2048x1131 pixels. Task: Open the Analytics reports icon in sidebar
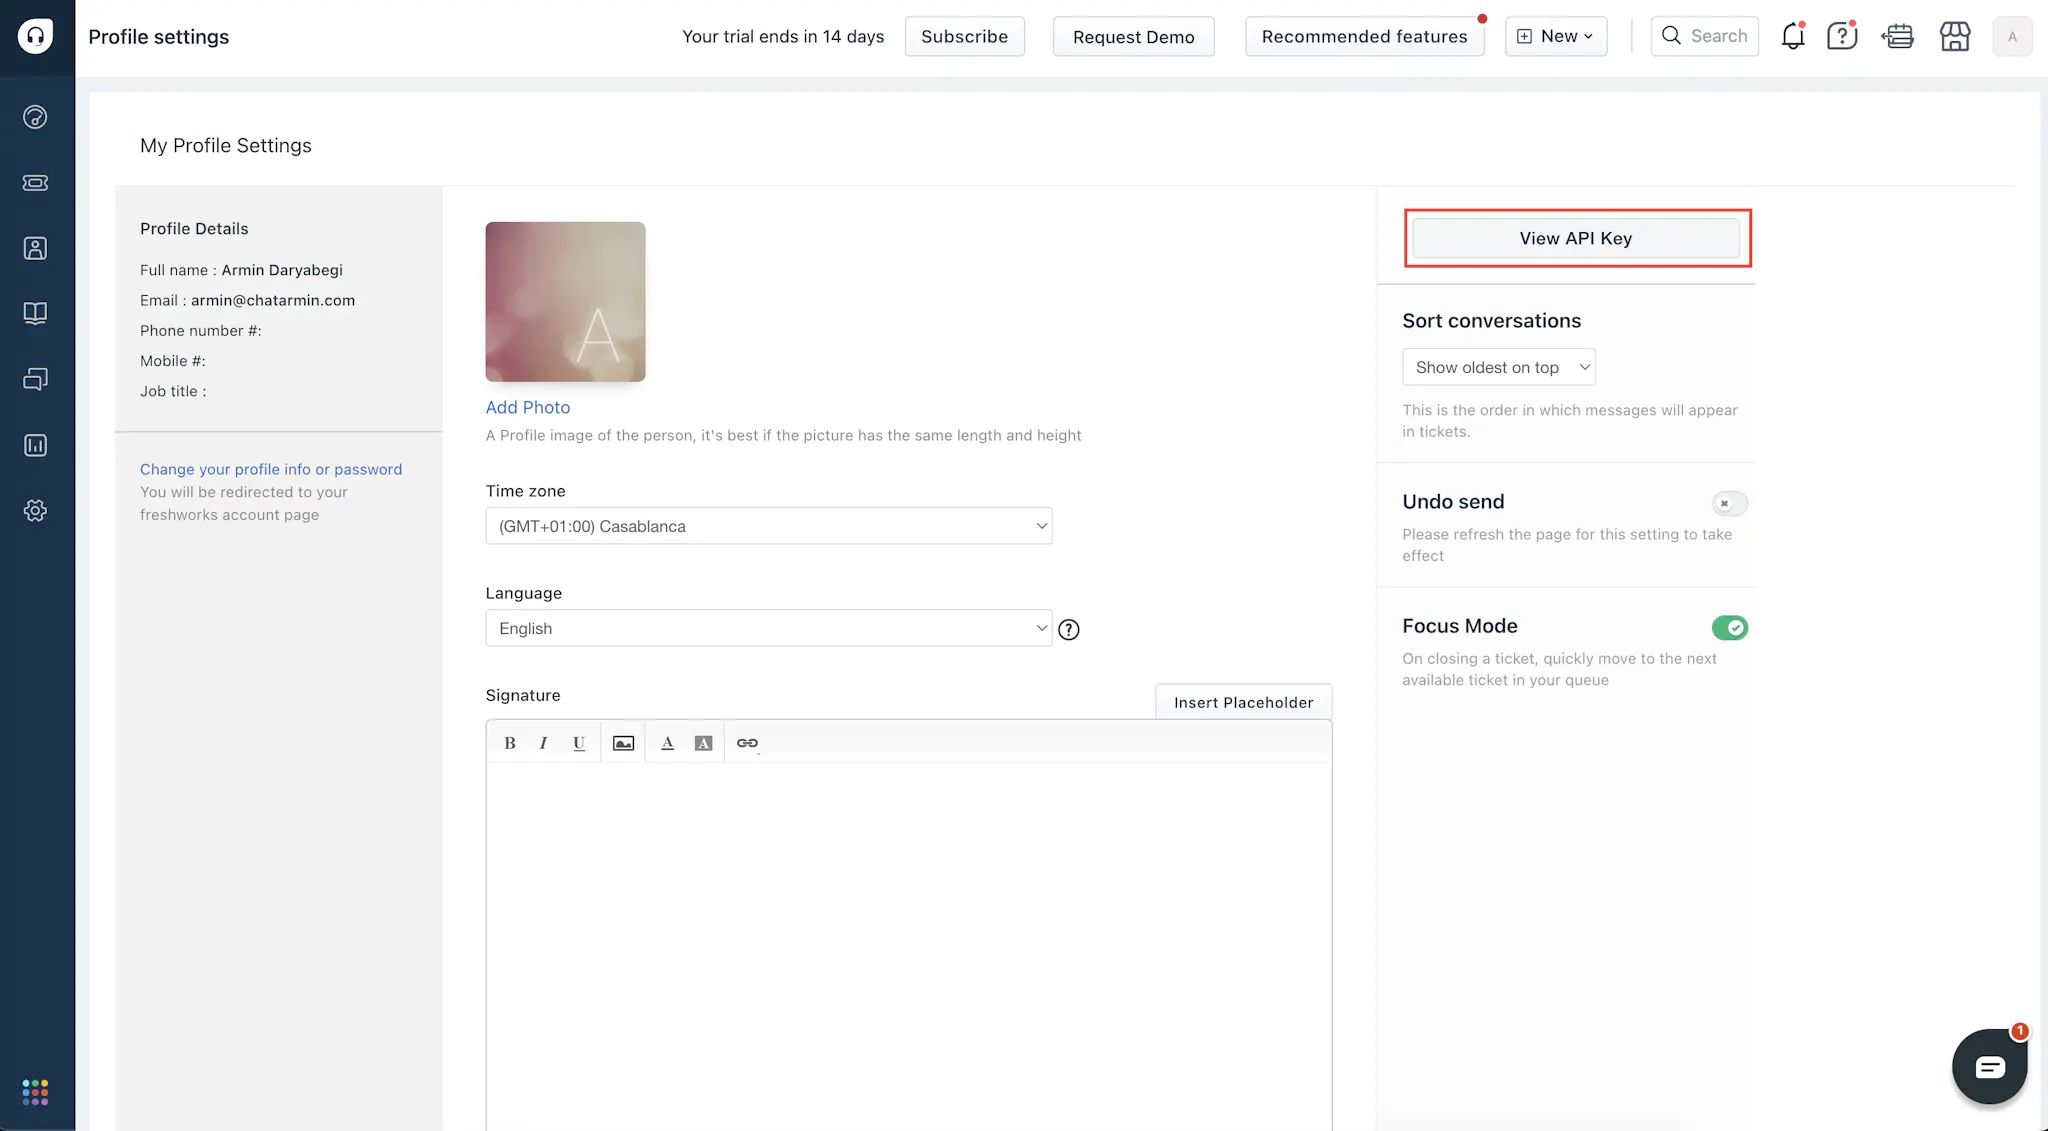[35, 445]
